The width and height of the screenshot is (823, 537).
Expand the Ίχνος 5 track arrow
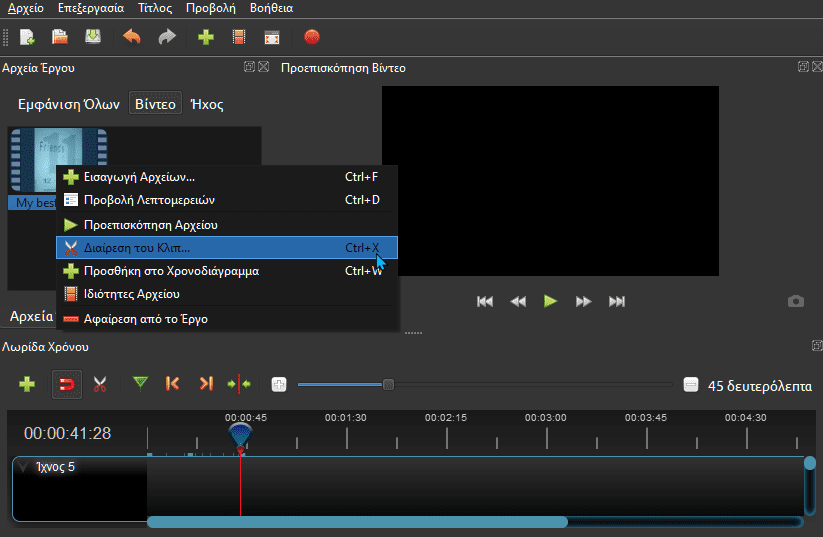click(x=23, y=467)
